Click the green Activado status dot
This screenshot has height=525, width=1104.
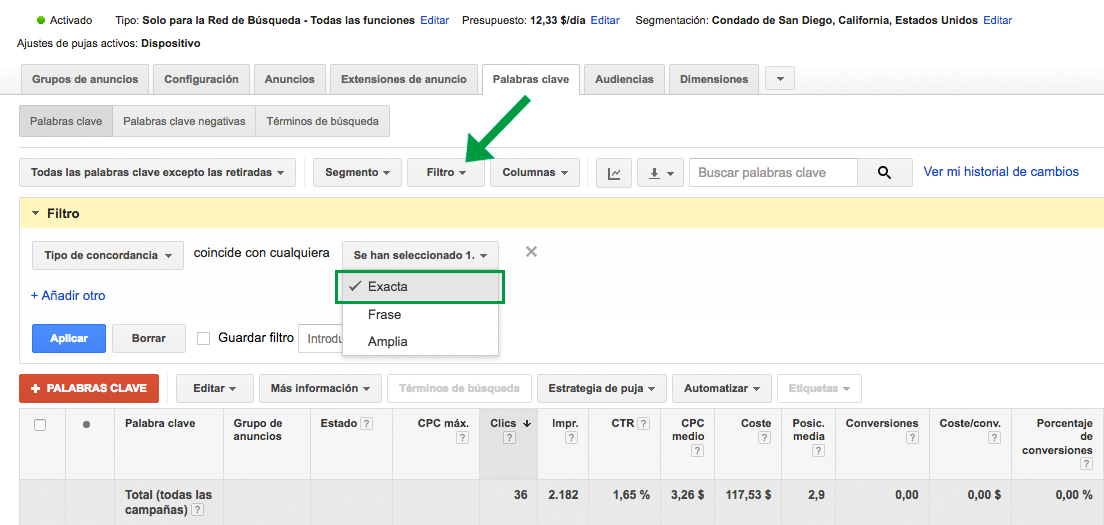click(40, 20)
